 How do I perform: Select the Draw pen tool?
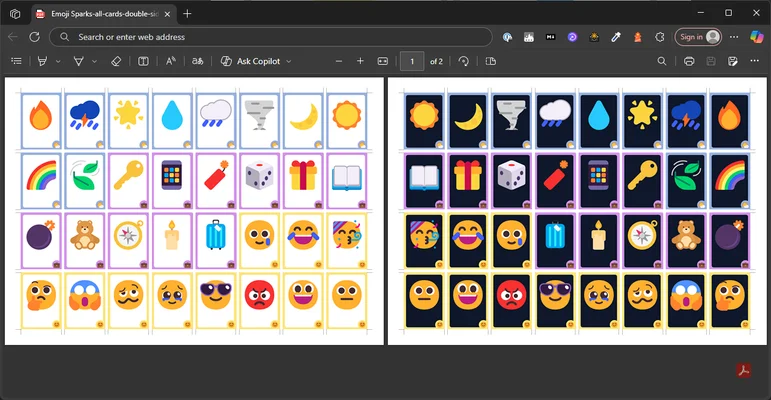pyautogui.click(x=78, y=61)
